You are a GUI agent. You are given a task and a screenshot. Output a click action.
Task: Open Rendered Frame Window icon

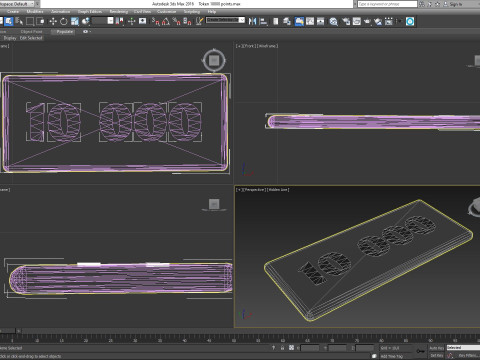click(x=357, y=22)
